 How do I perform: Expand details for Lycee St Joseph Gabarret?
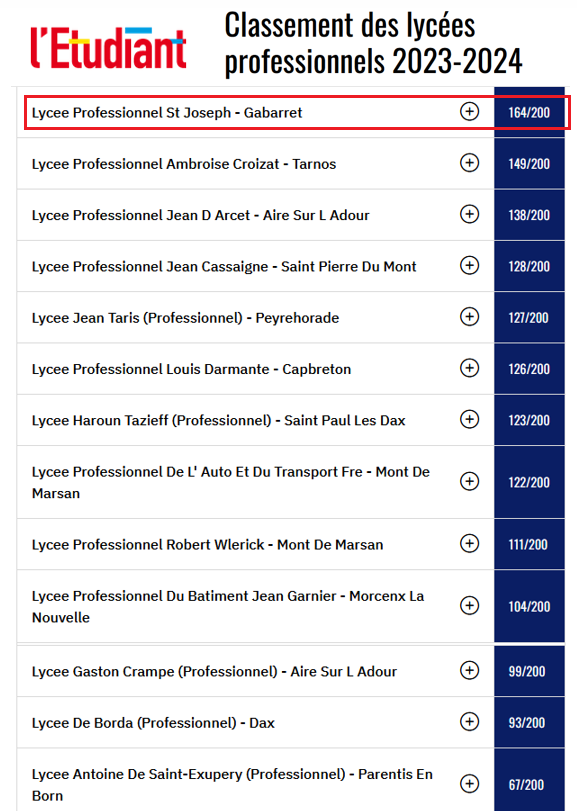tap(469, 112)
